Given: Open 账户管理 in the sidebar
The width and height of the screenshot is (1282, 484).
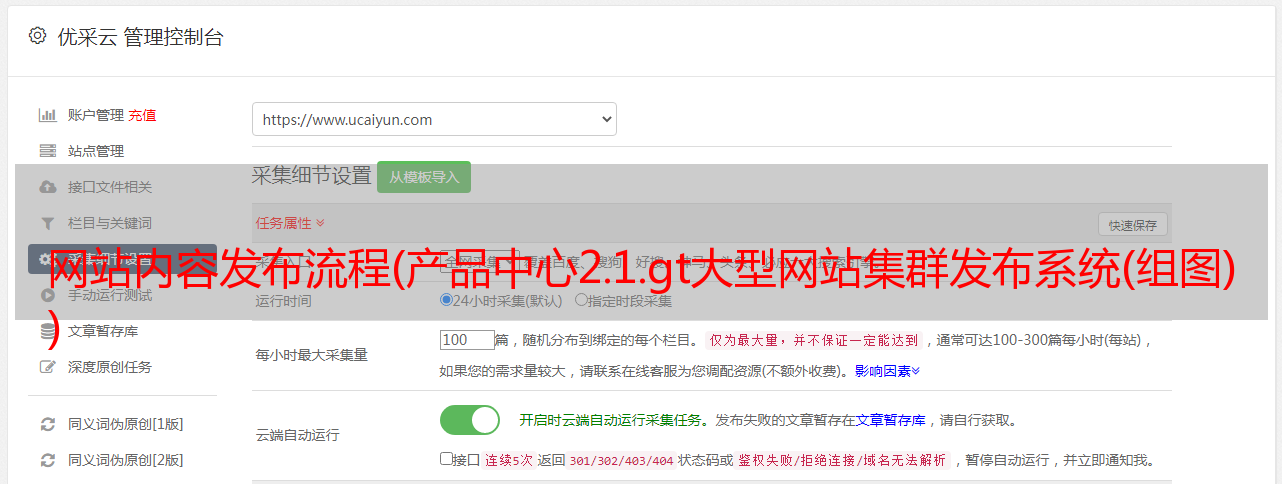Looking at the screenshot, I should click(x=96, y=115).
